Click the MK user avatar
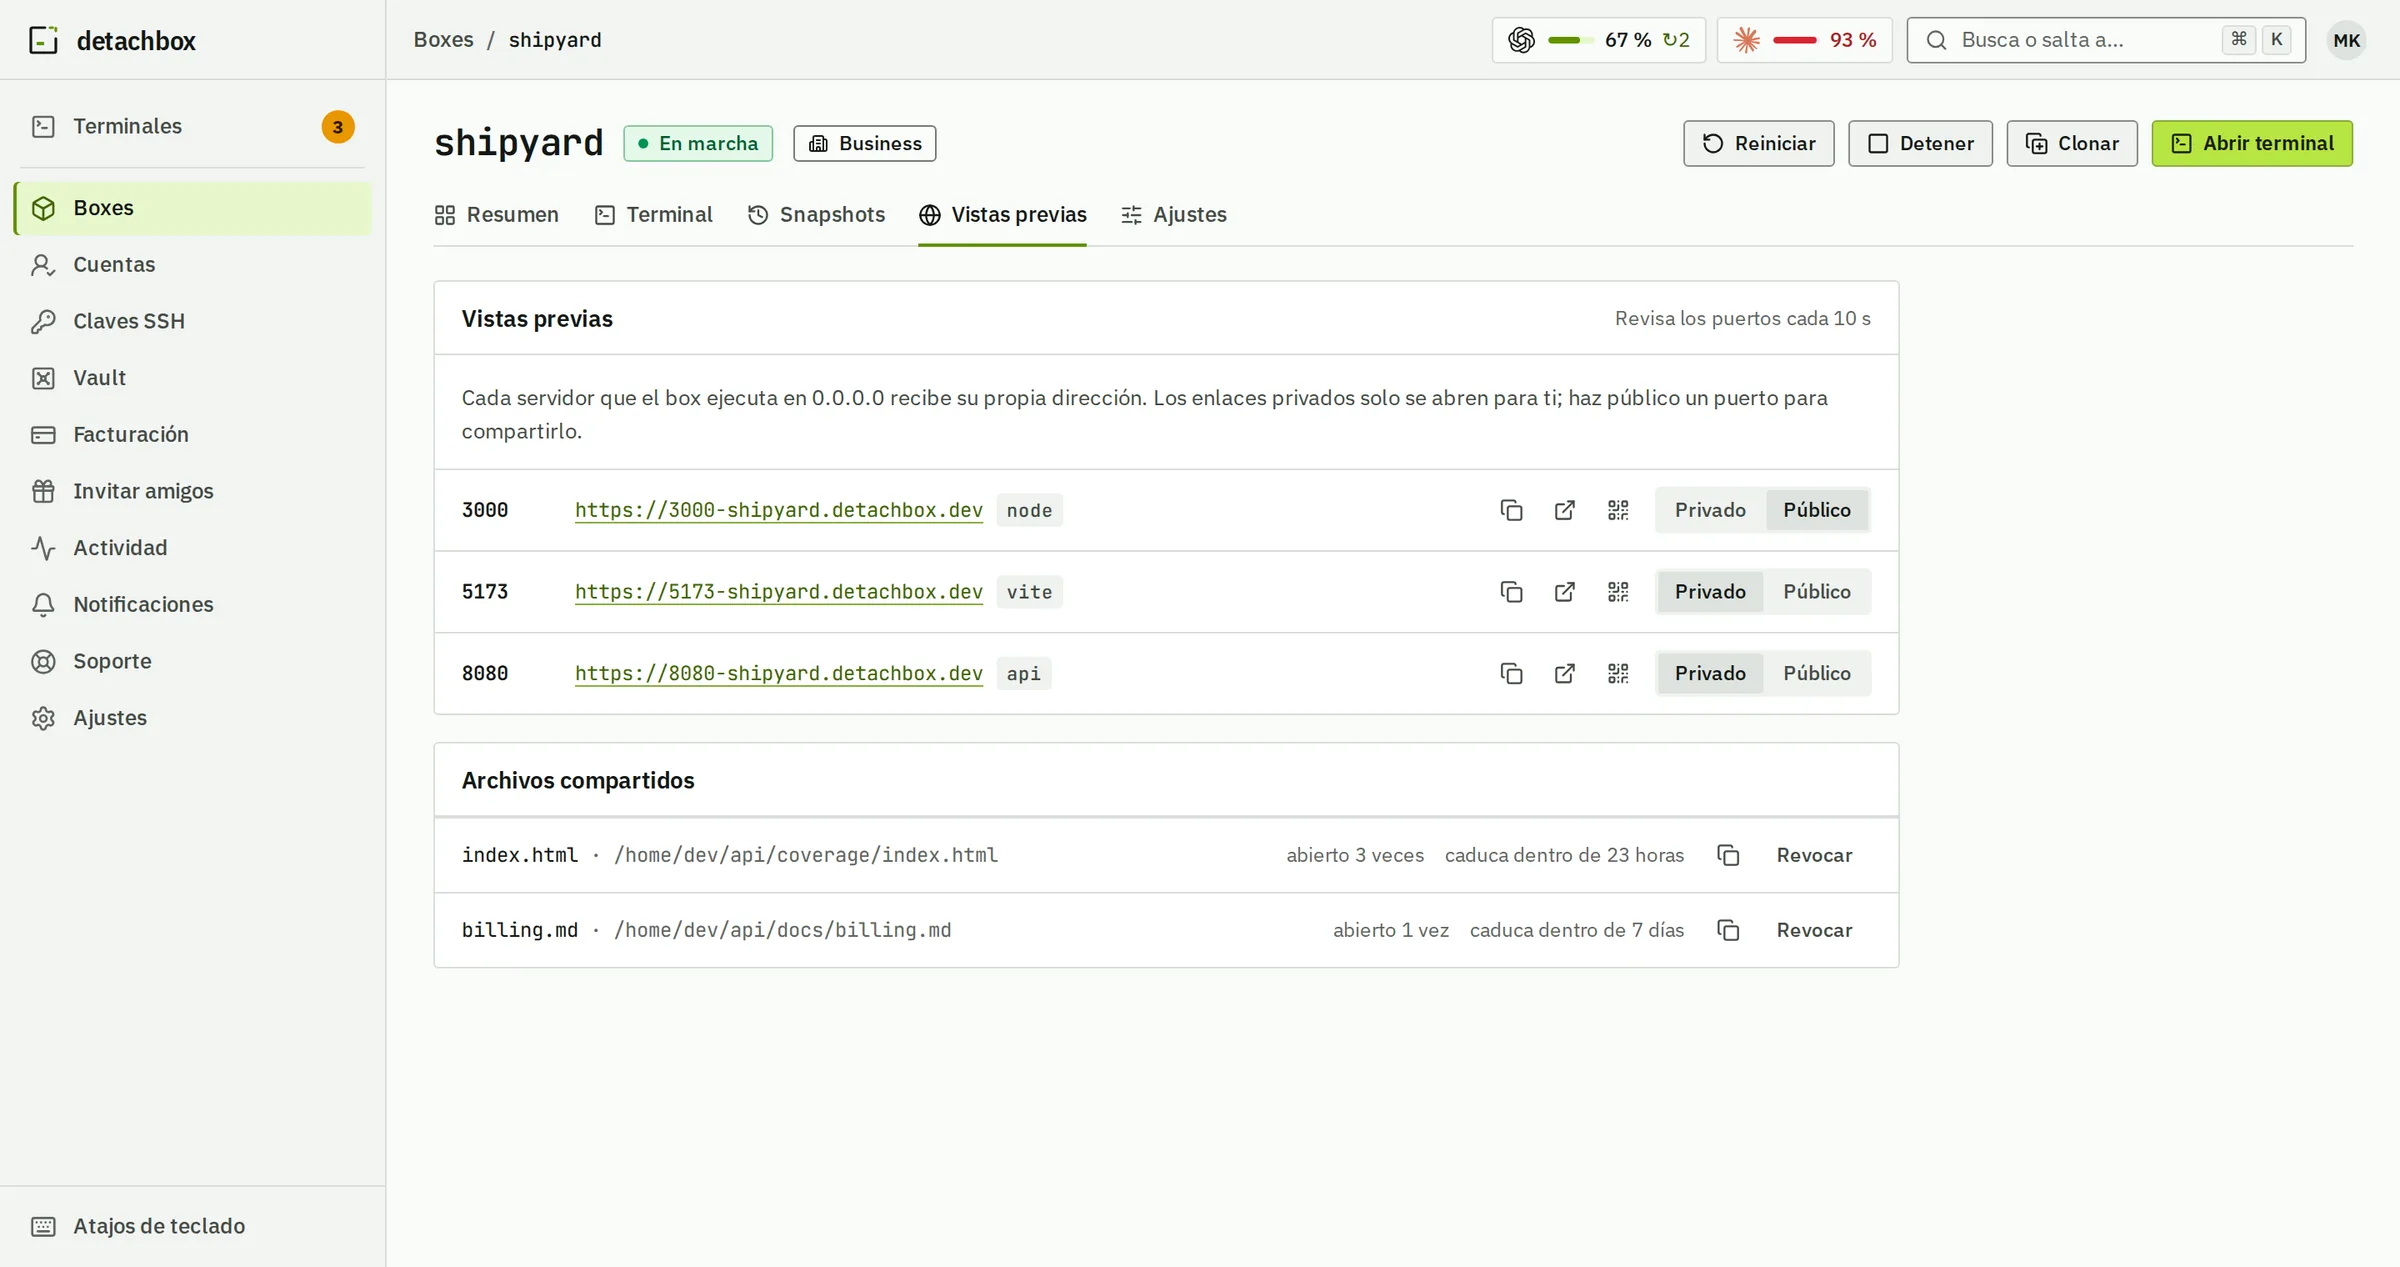2400x1267 pixels. point(2346,40)
